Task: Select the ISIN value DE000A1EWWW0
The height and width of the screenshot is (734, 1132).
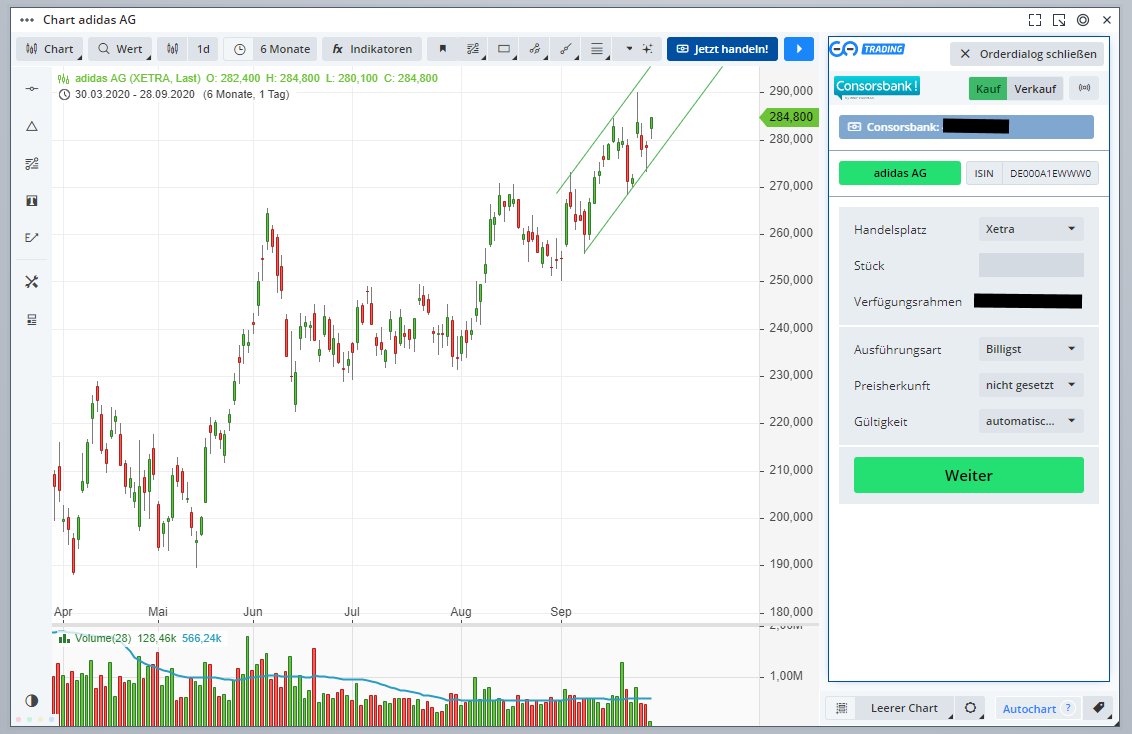Action: pyautogui.click(x=1050, y=173)
